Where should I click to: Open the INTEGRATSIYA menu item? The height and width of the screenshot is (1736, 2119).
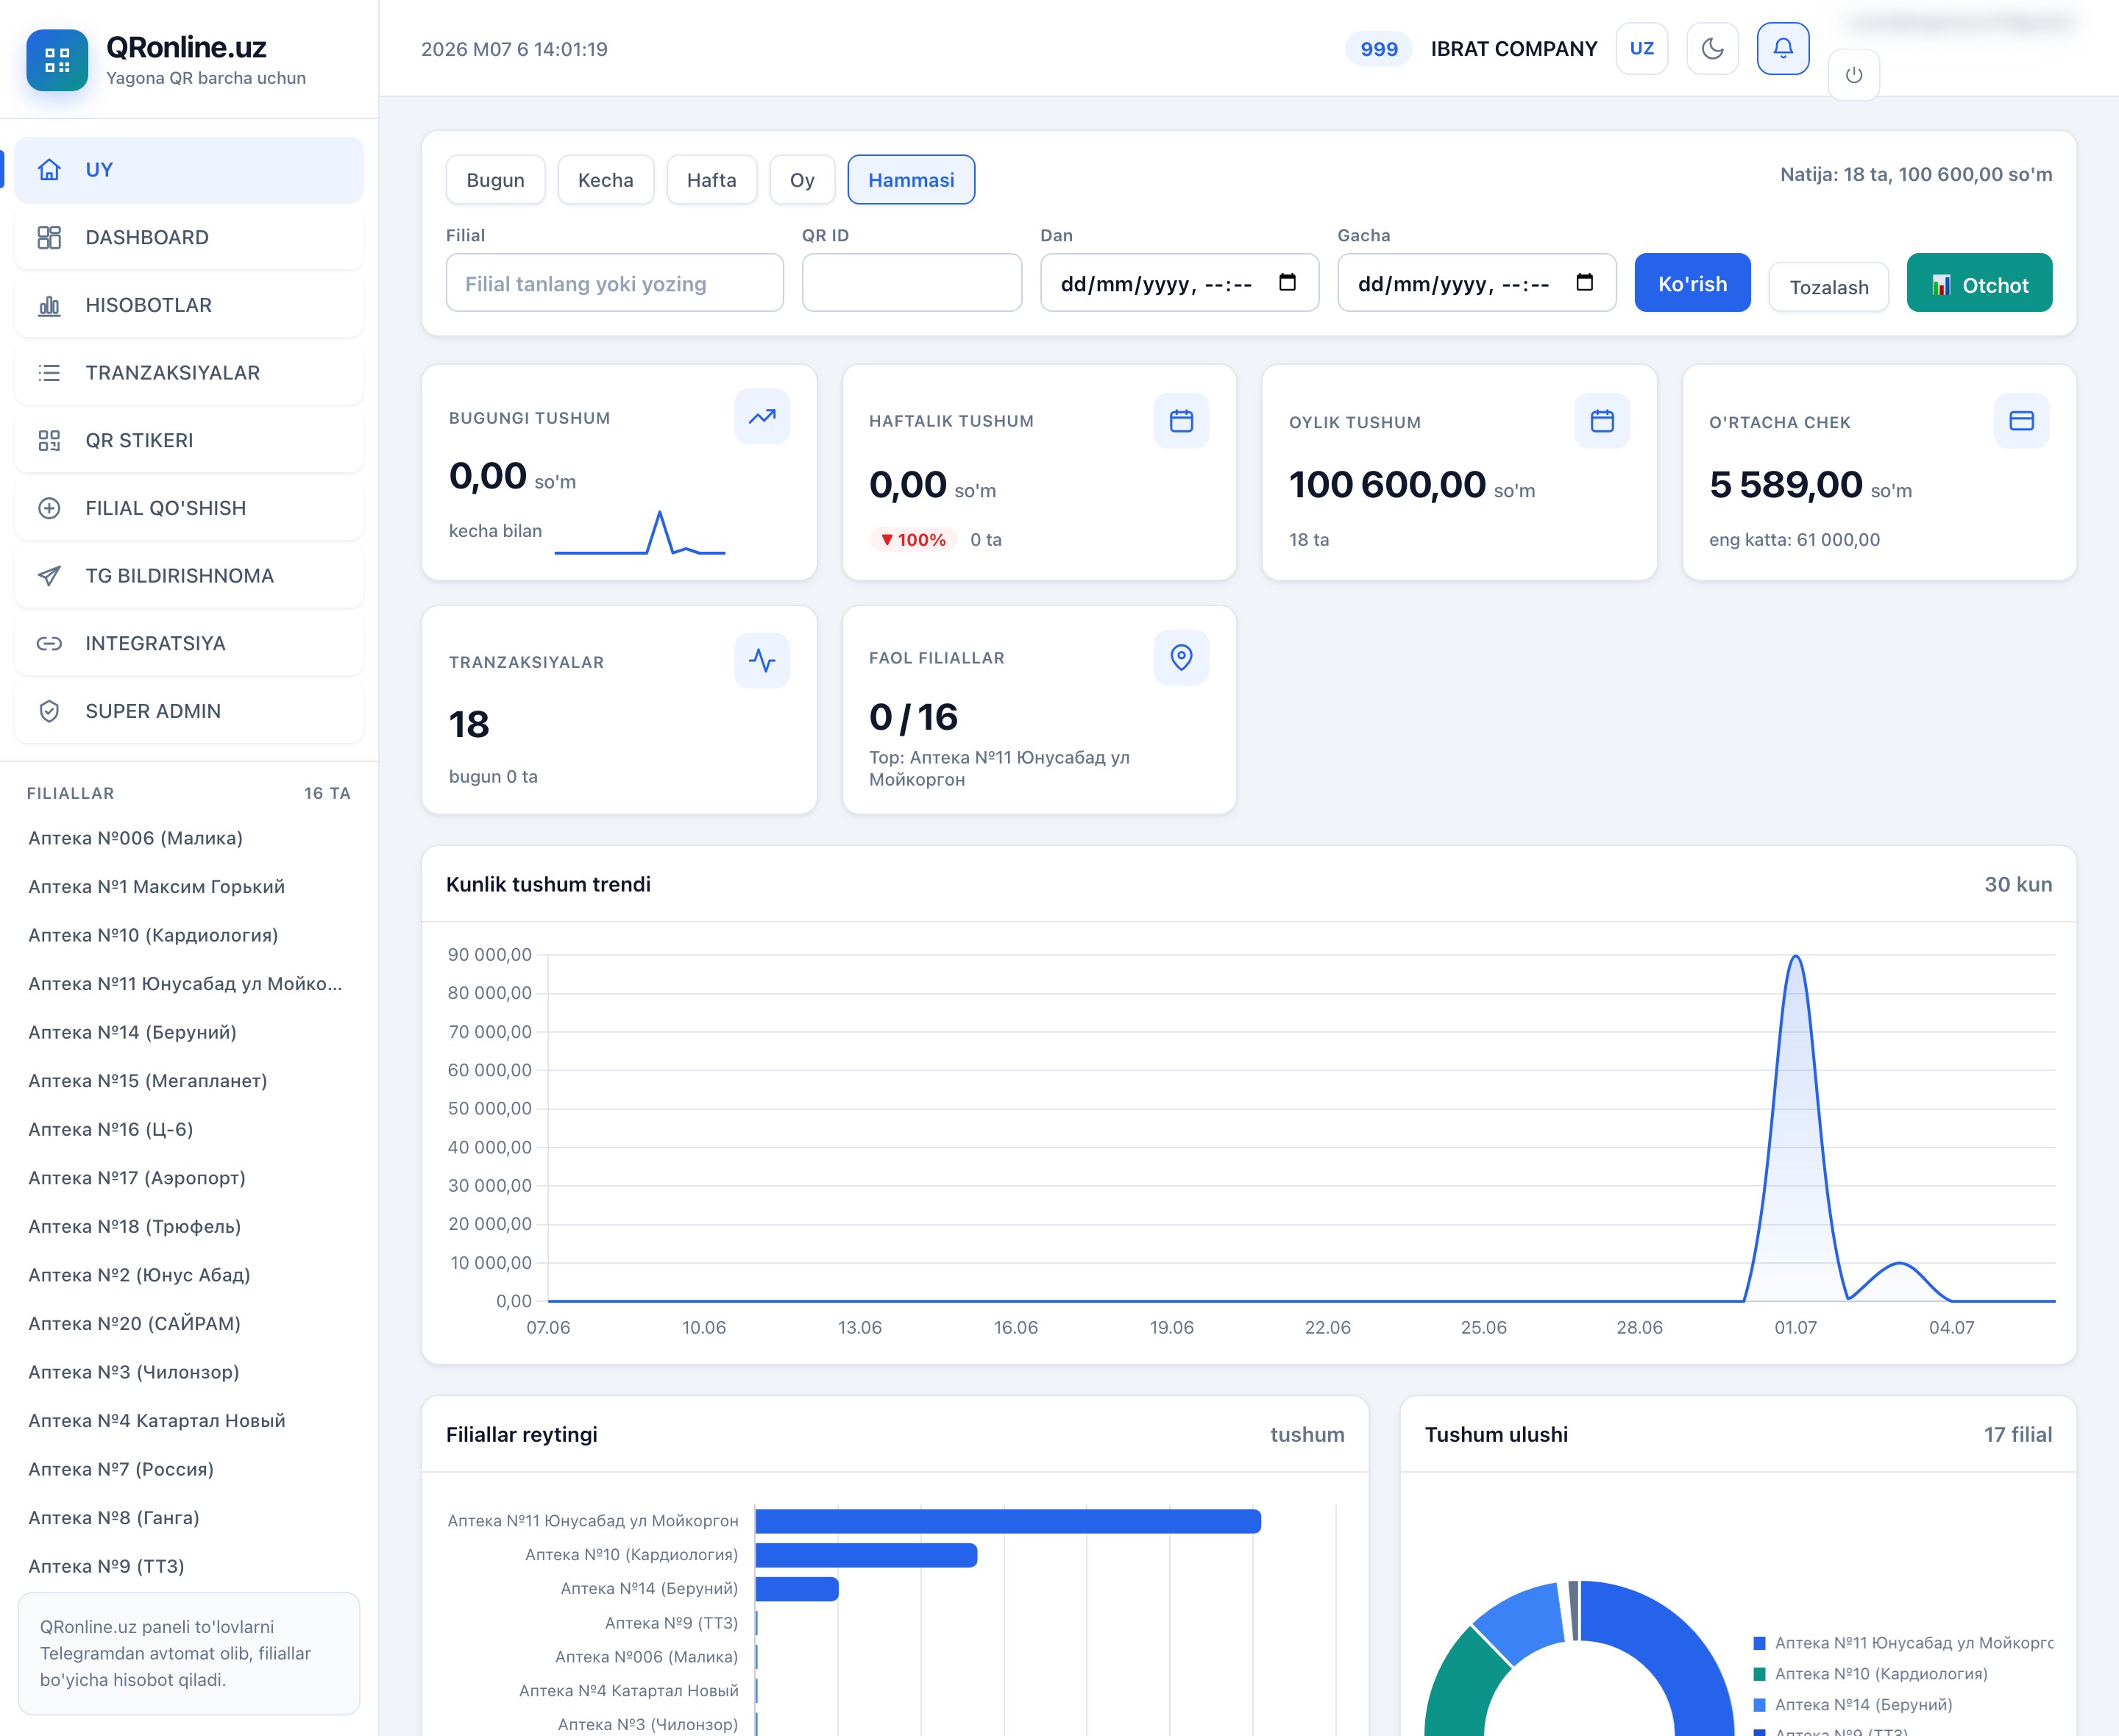[189, 643]
